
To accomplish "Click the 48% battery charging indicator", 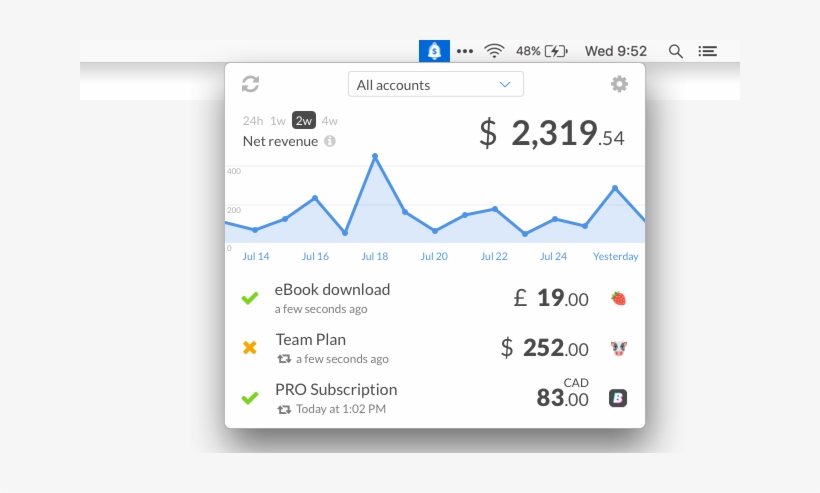I will pyautogui.click(x=542, y=51).
